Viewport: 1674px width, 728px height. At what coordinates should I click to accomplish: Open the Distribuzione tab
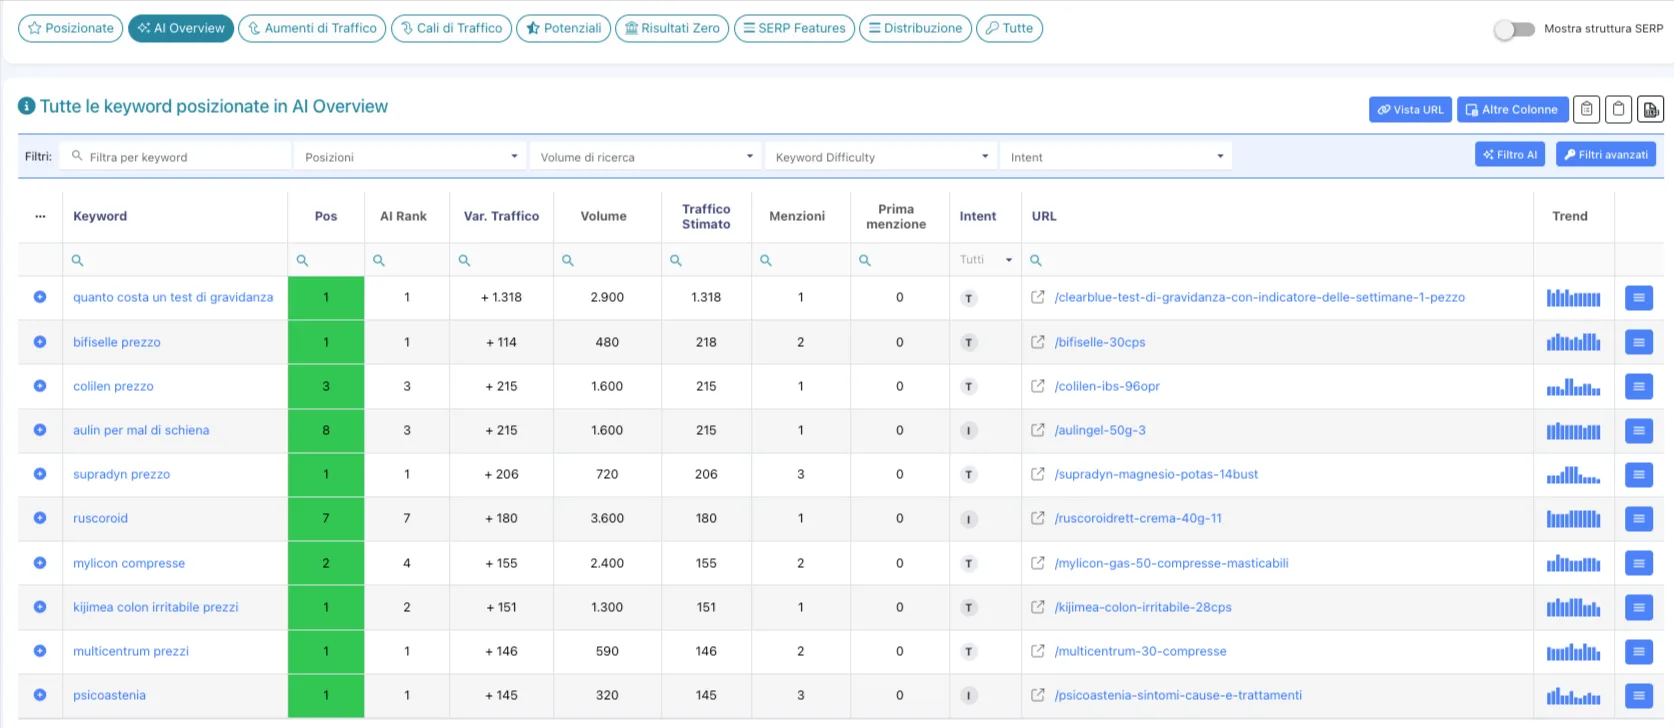[915, 28]
